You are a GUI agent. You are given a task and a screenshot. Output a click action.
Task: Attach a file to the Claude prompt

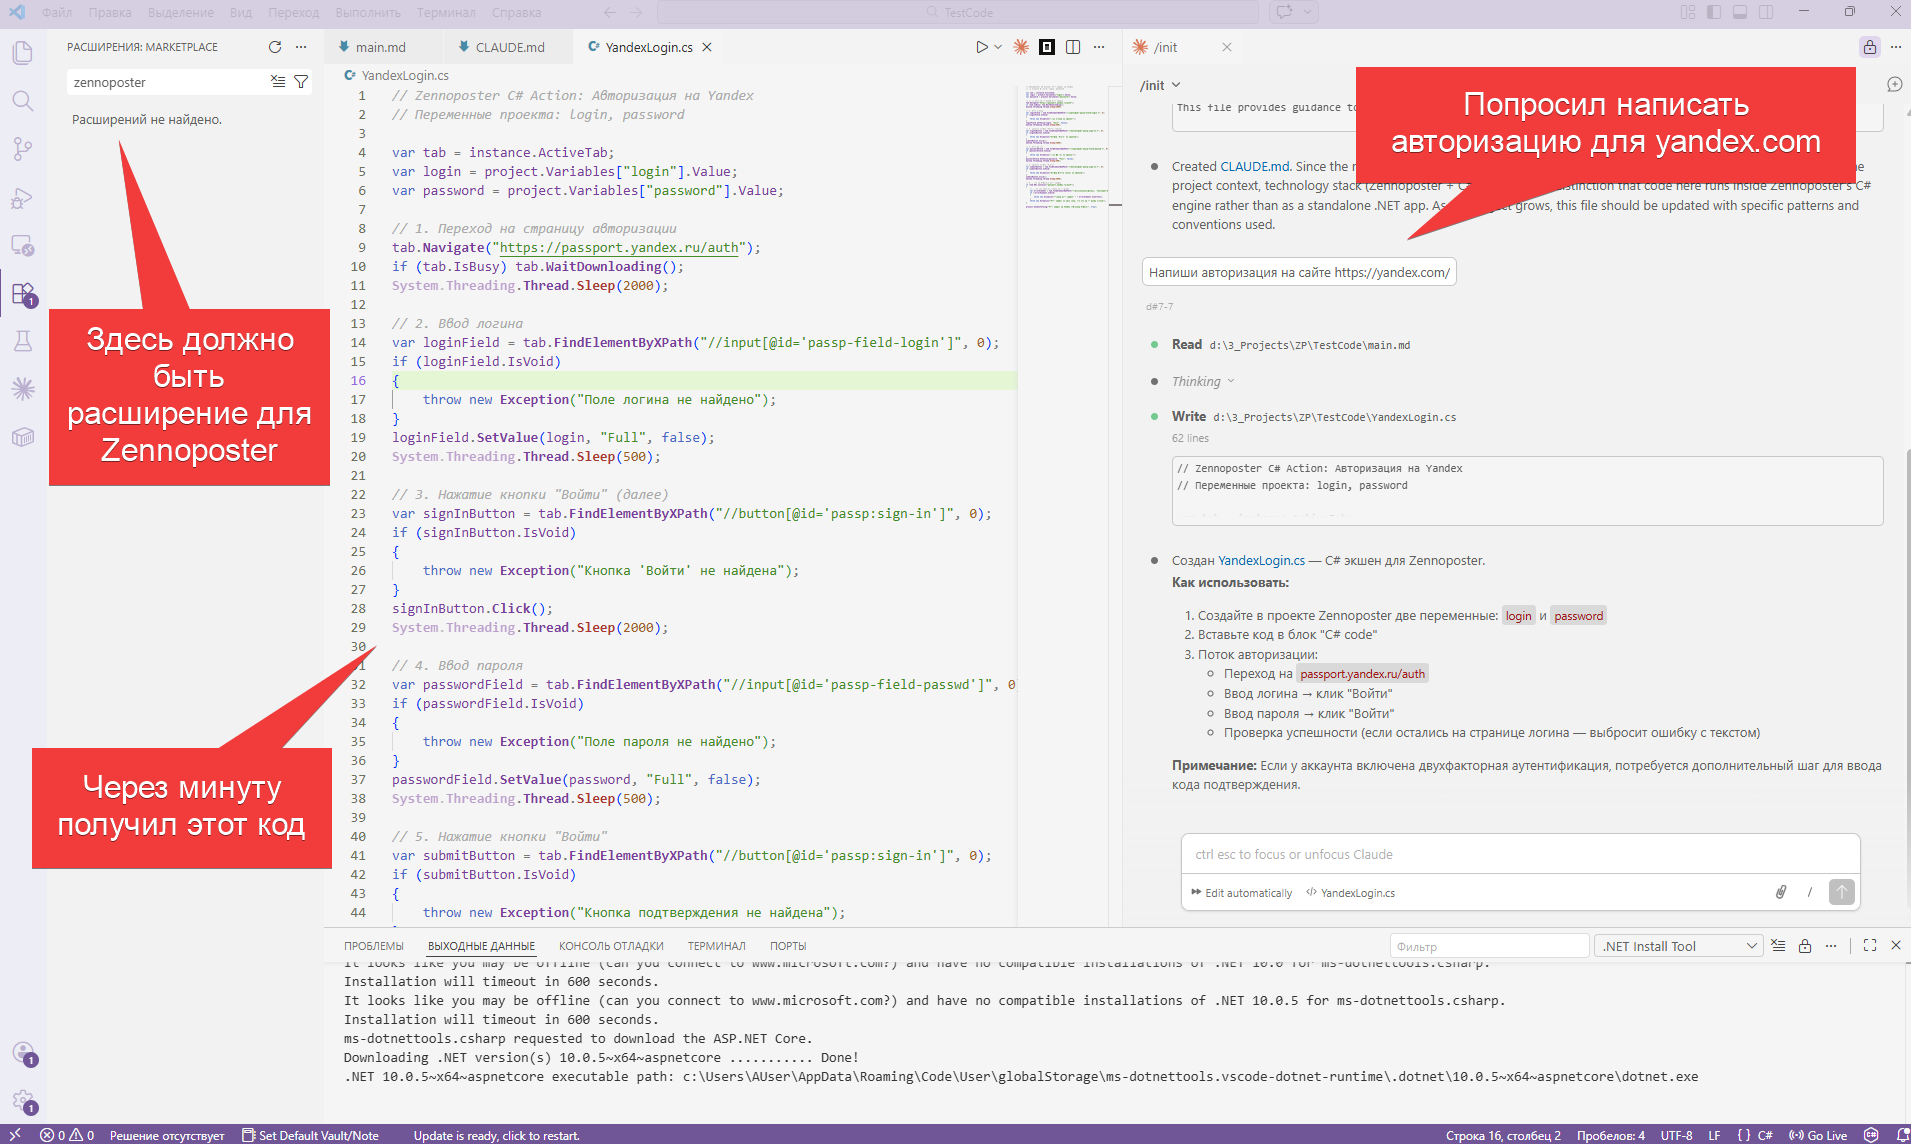[x=1781, y=892]
